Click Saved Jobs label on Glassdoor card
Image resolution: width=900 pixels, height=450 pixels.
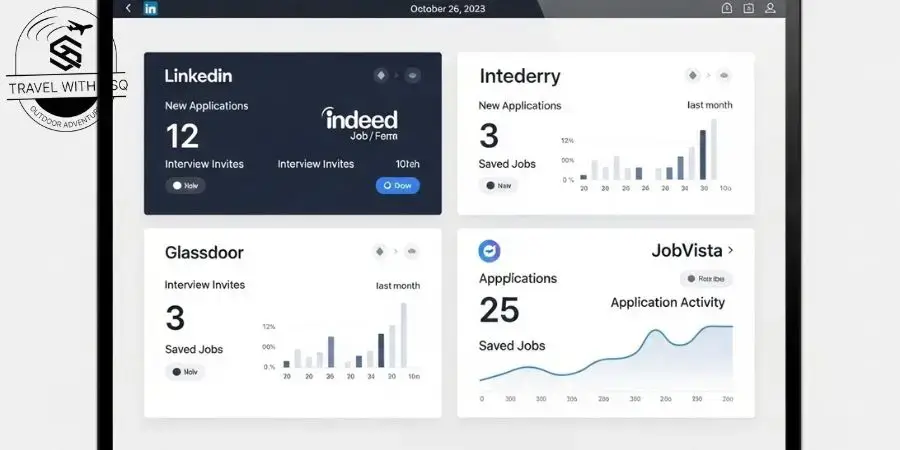194,349
